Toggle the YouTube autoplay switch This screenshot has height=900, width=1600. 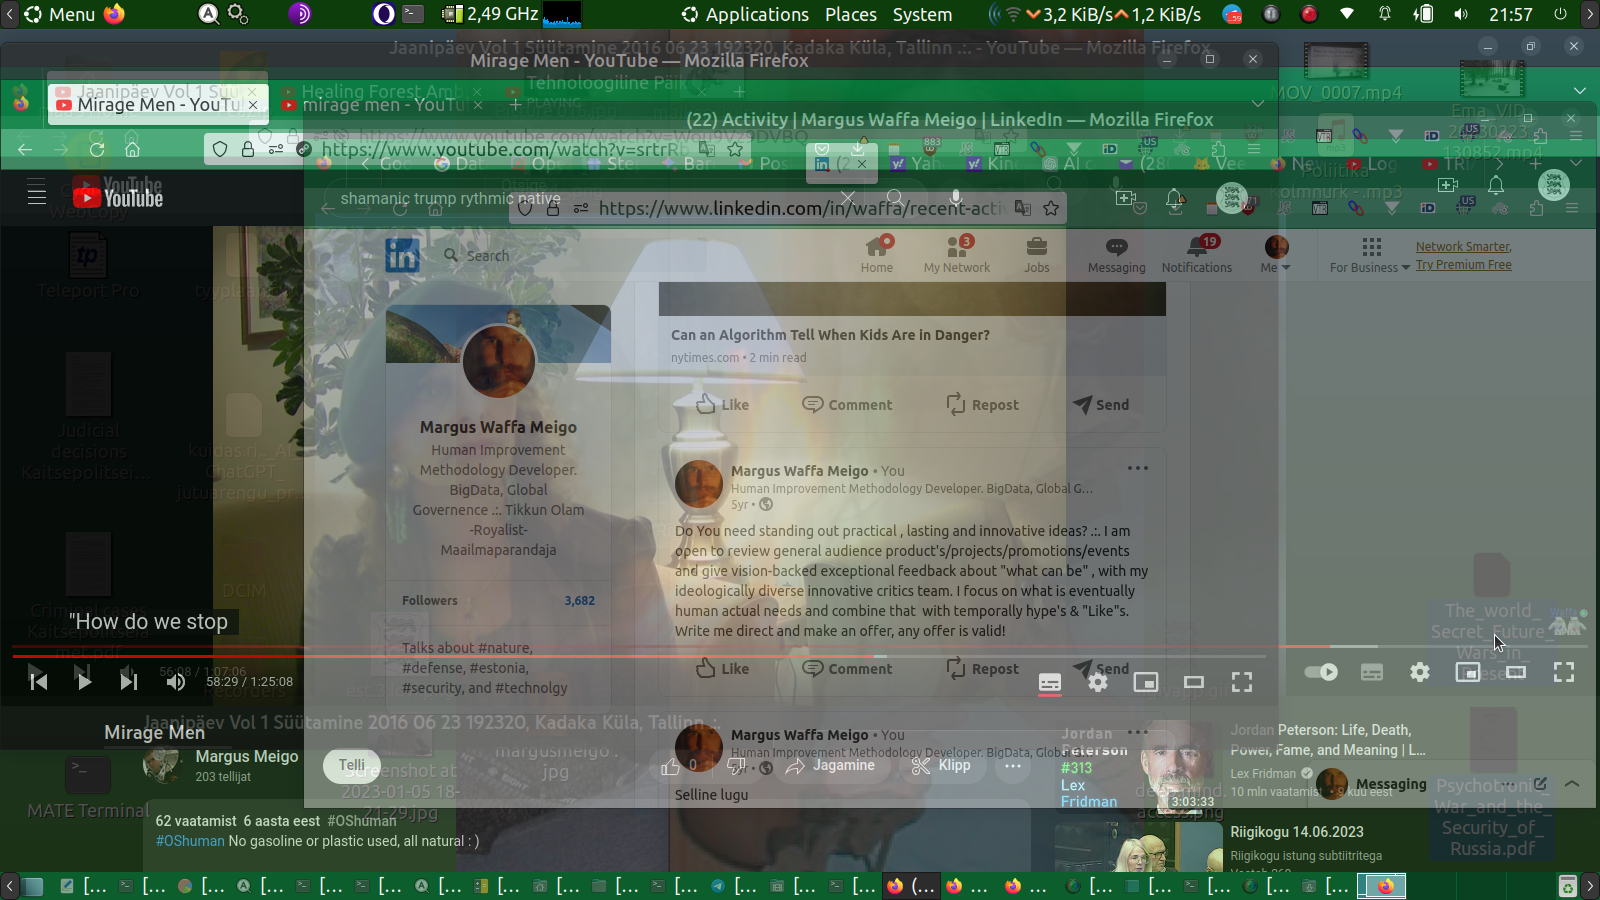1321,672
